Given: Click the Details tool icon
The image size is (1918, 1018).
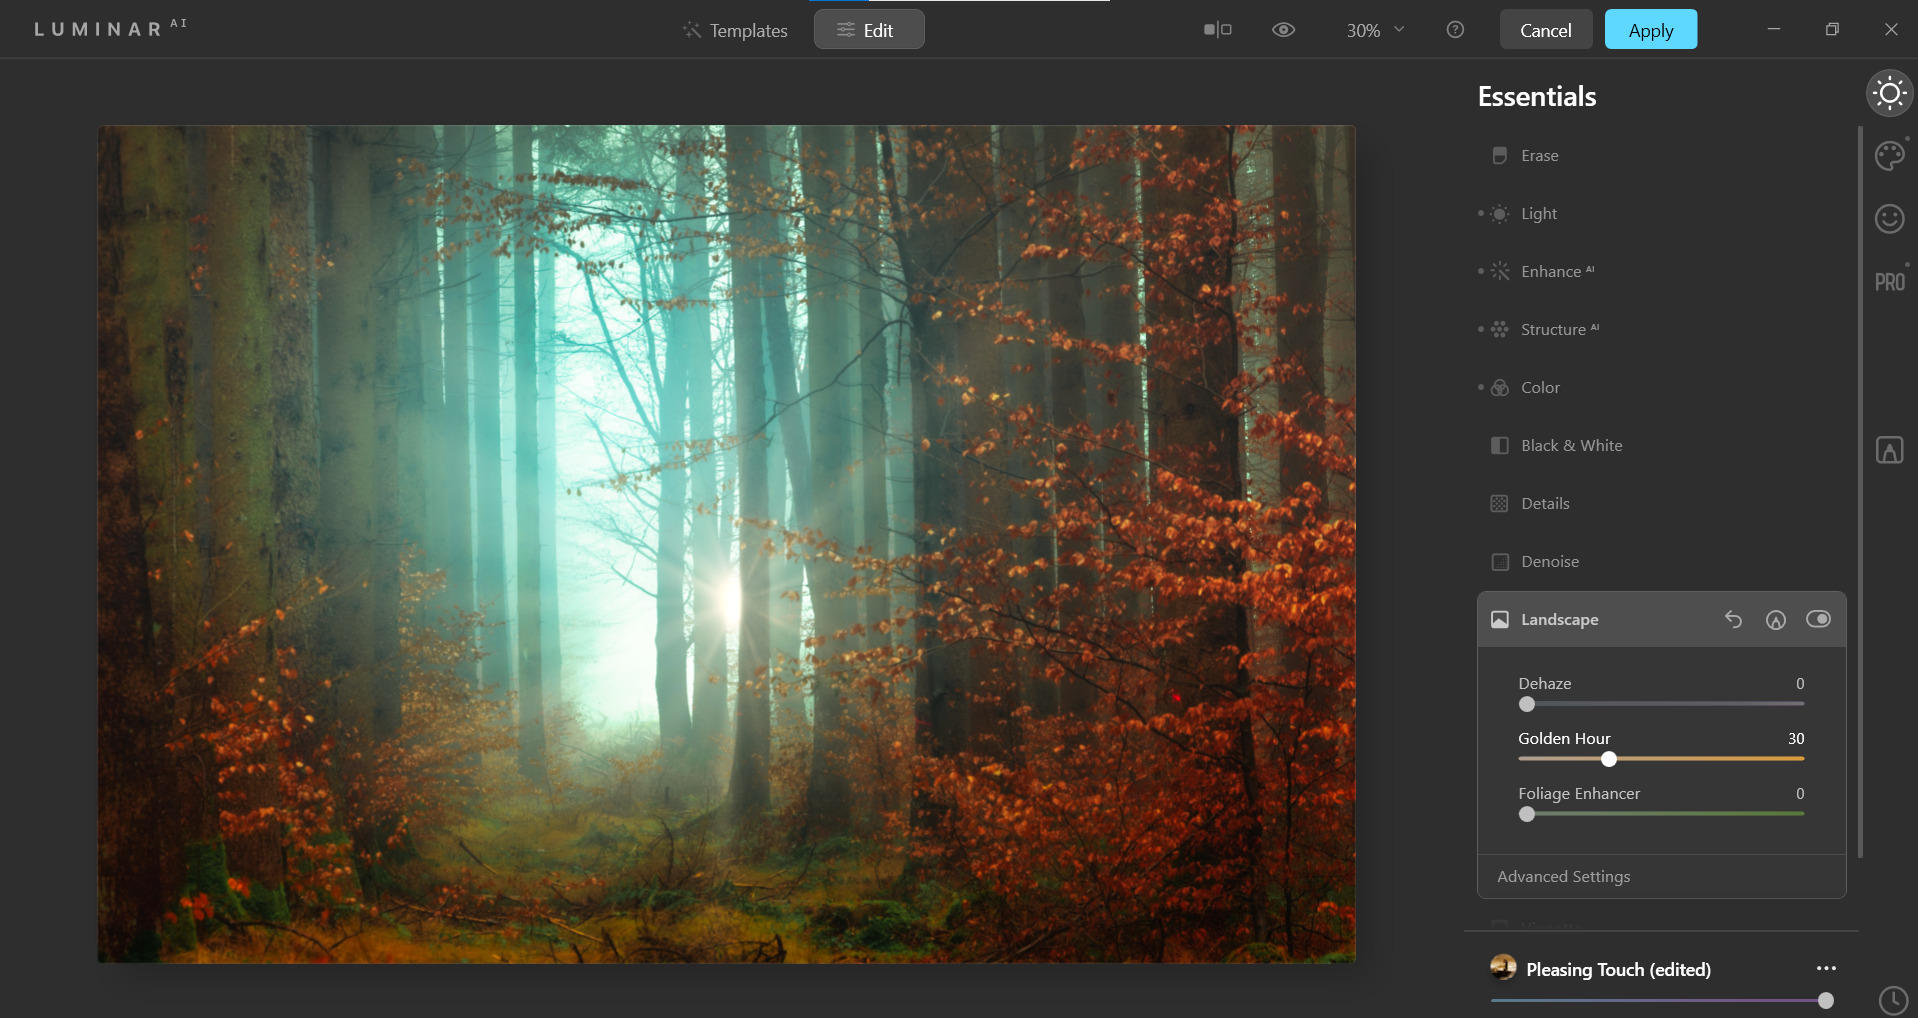Looking at the screenshot, I should point(1499,504).
